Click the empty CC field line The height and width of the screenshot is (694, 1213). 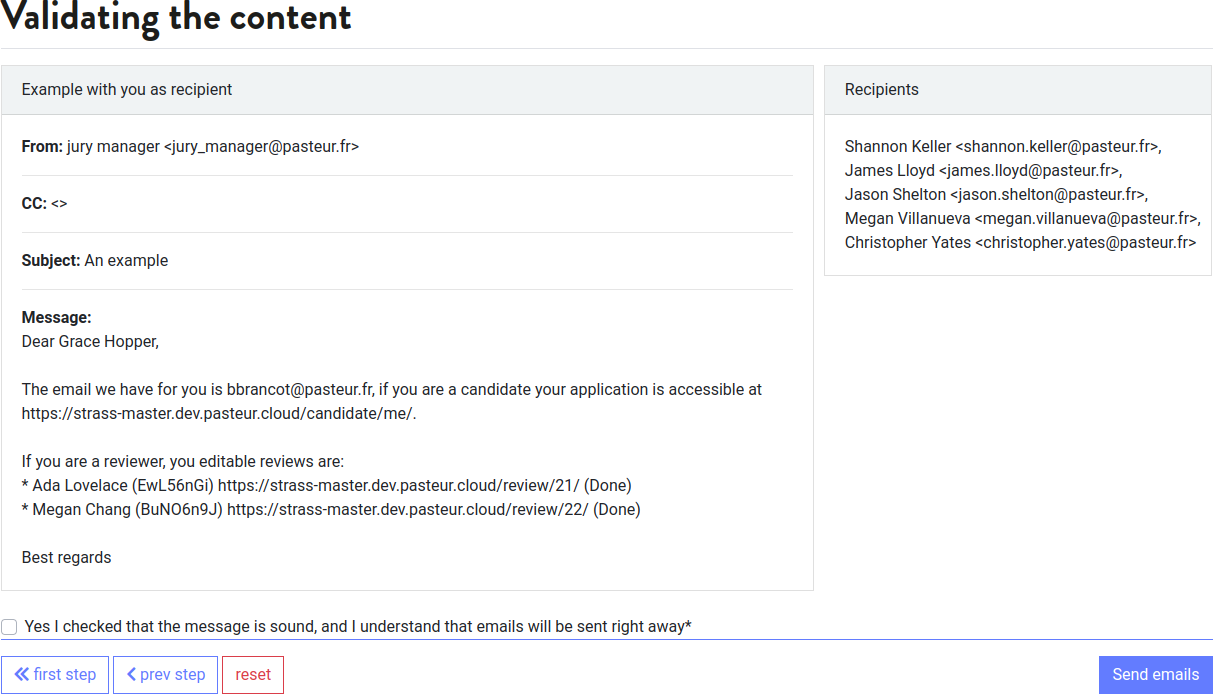(59, 204)
